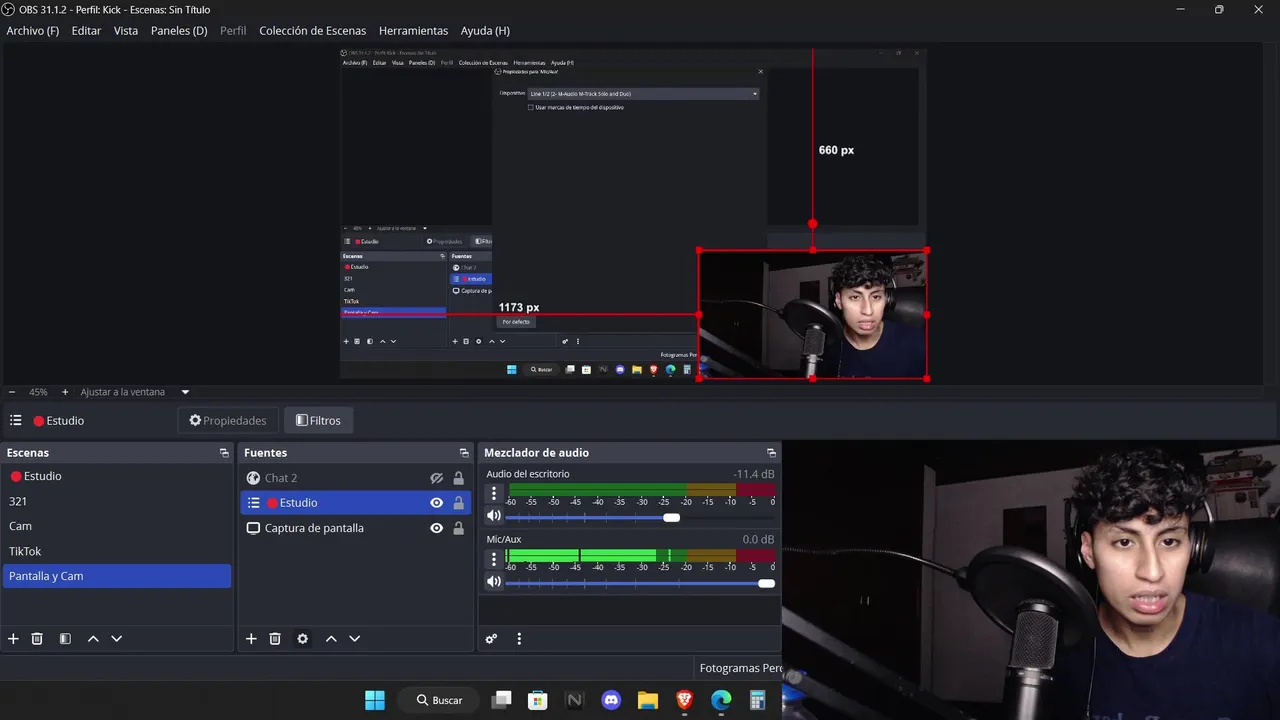Open the Vista menu

(126, 31)
